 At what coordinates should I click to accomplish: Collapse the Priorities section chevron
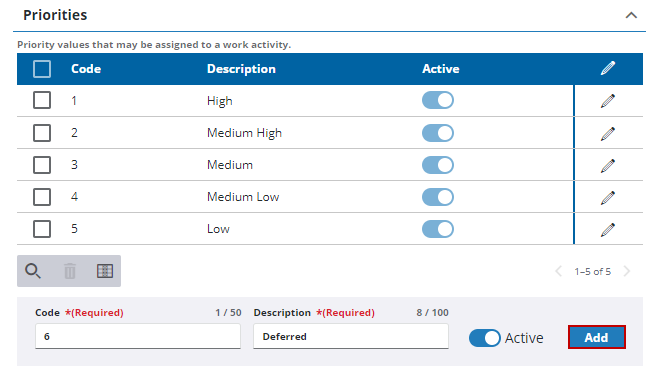(x=631, y=16)
